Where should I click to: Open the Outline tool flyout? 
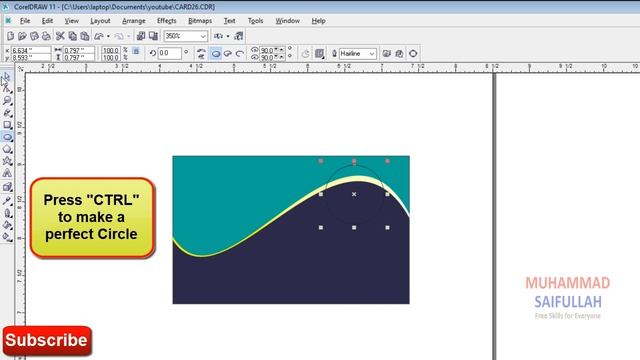coord(7,213)
